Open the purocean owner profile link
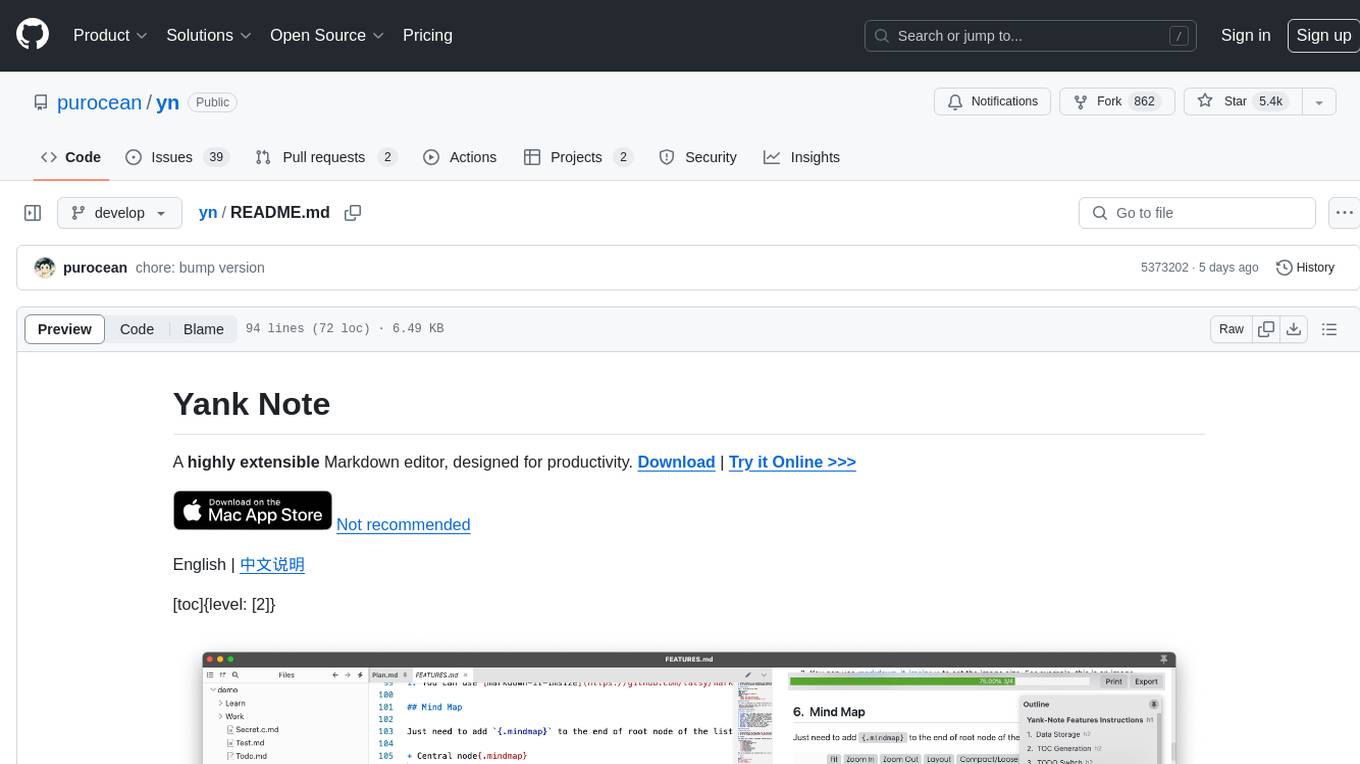The image size is (1360, 764). 99,102
